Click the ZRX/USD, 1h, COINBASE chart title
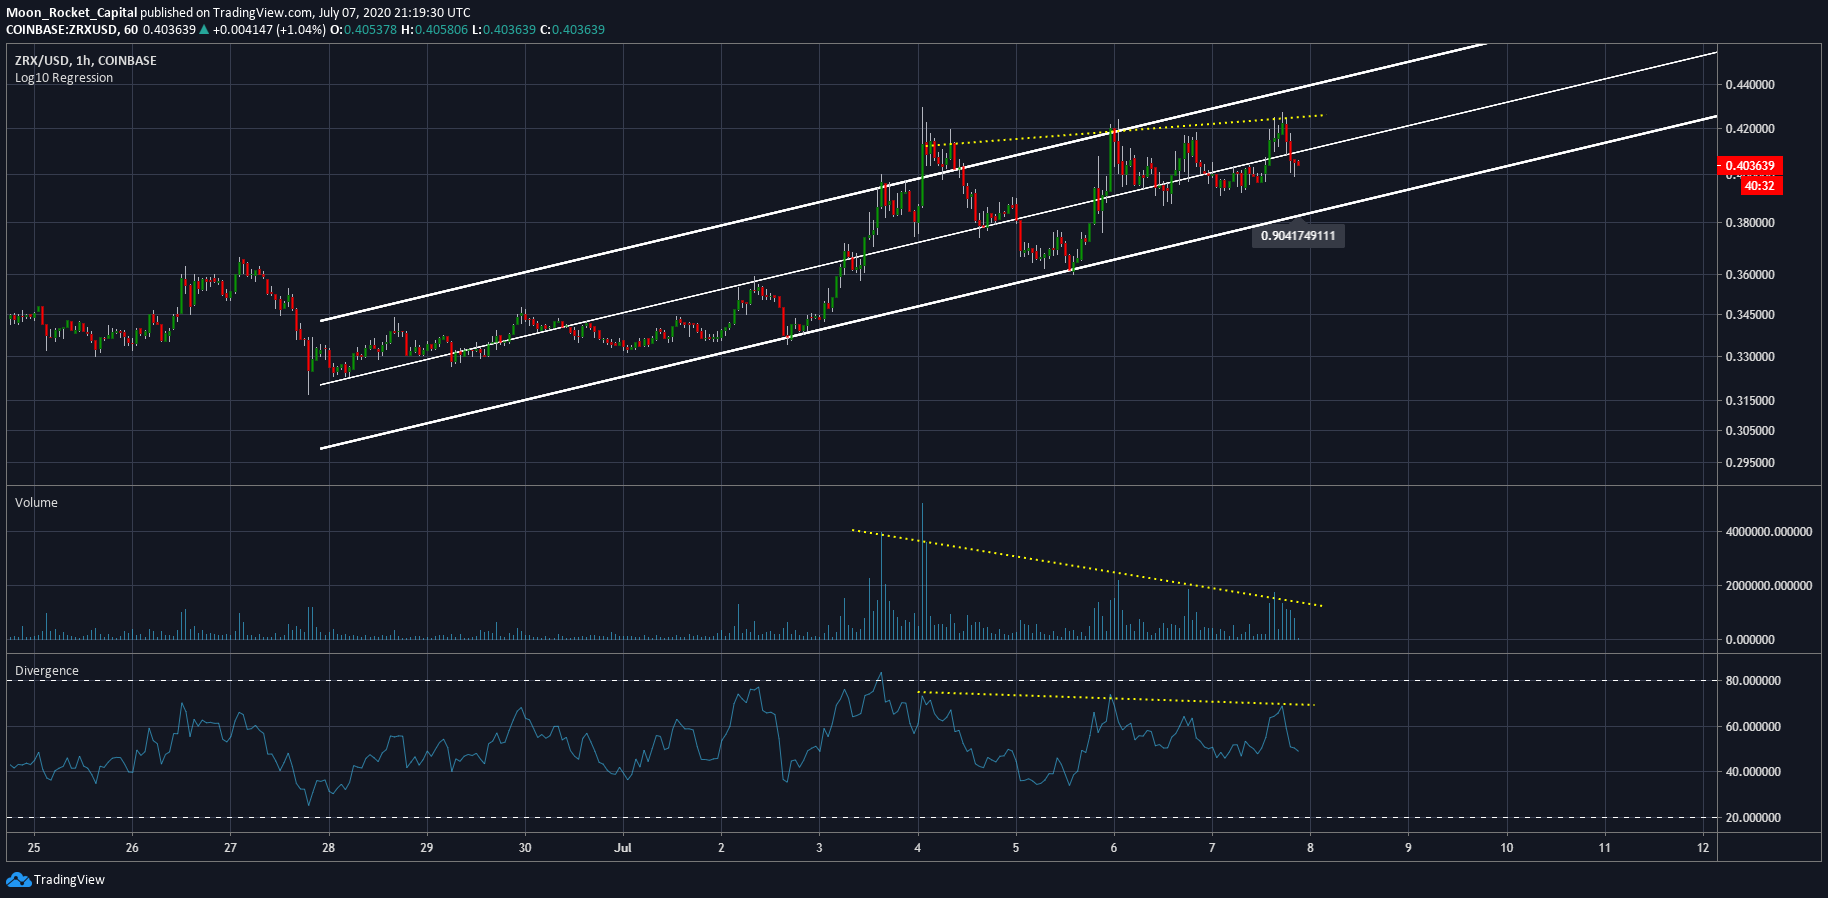1828x898 pixels. tap(86, 60)
